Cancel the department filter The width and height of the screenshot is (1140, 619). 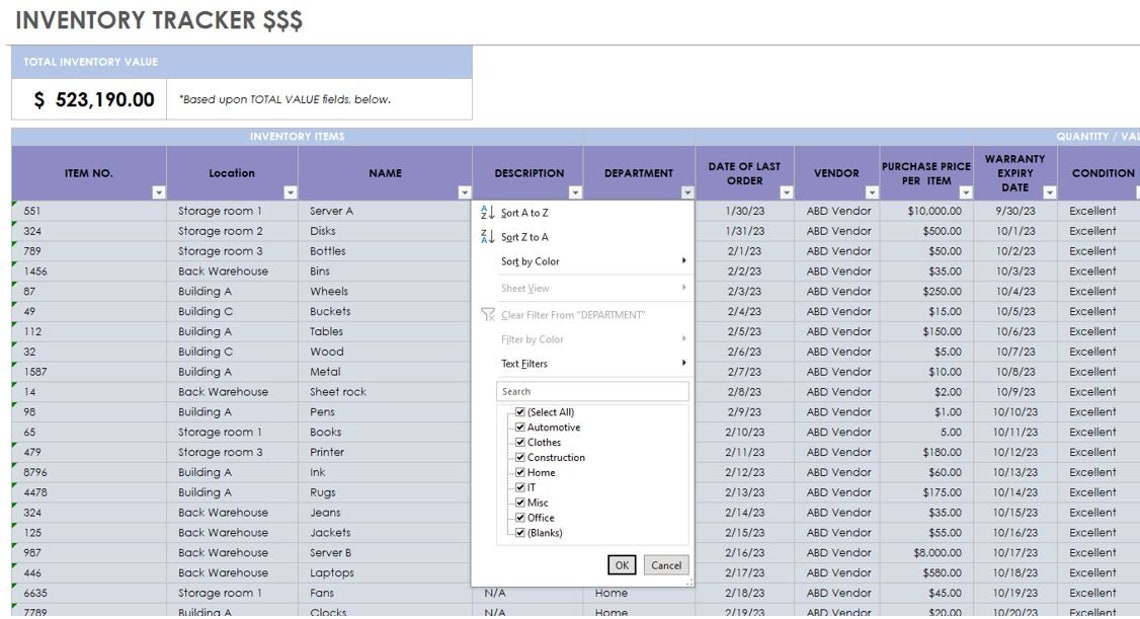666,564
